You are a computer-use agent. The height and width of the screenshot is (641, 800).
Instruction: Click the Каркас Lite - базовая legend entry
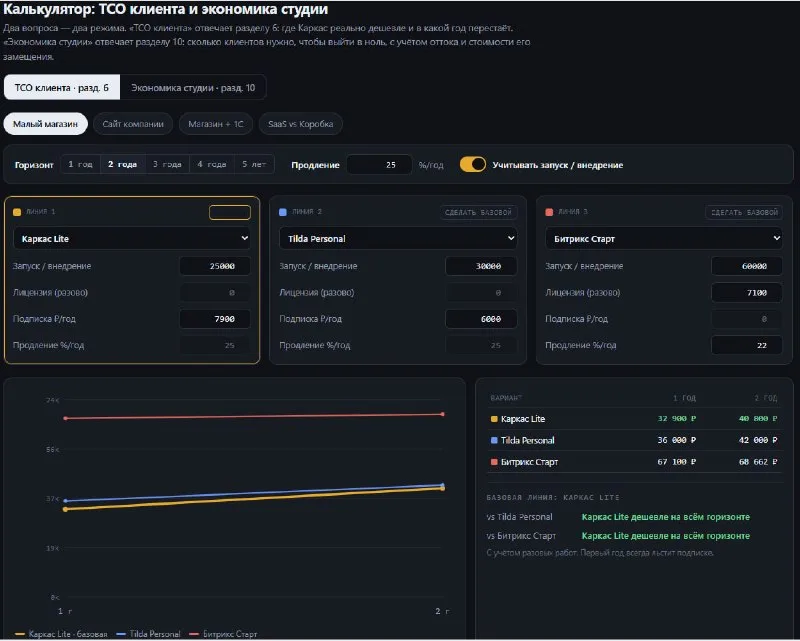[61, 634]
